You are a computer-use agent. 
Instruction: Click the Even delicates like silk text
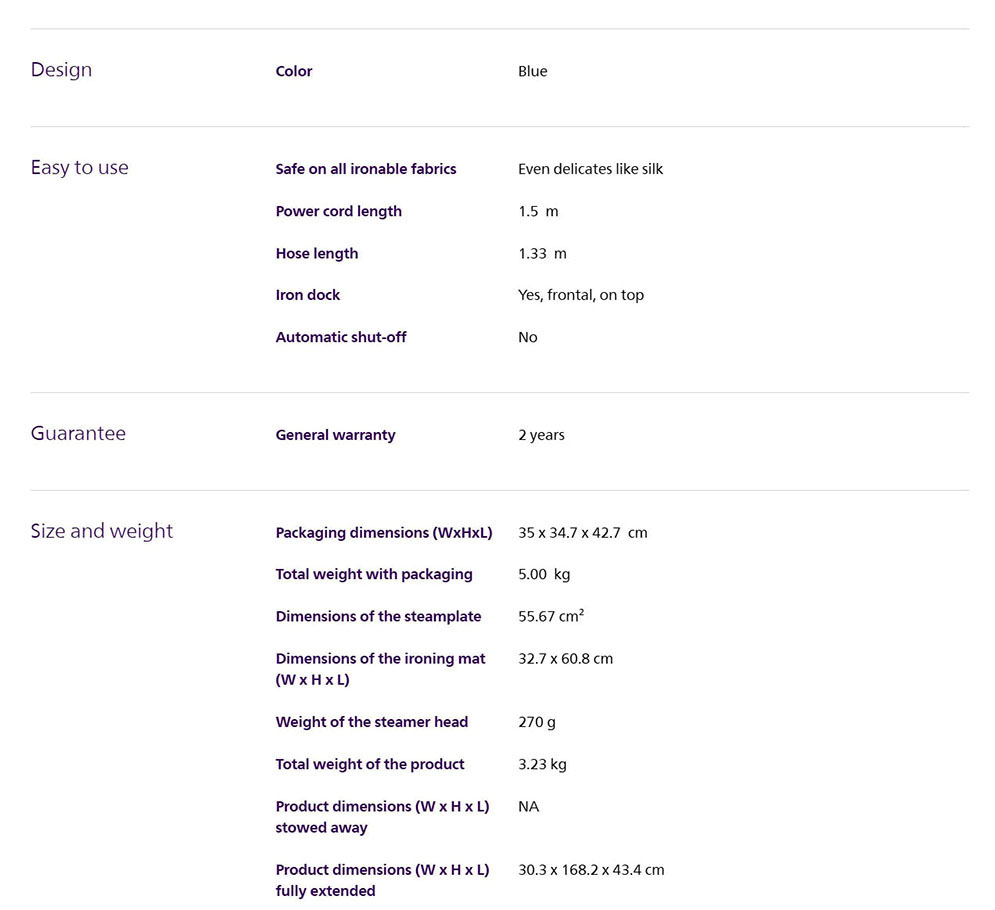point(590,169)
